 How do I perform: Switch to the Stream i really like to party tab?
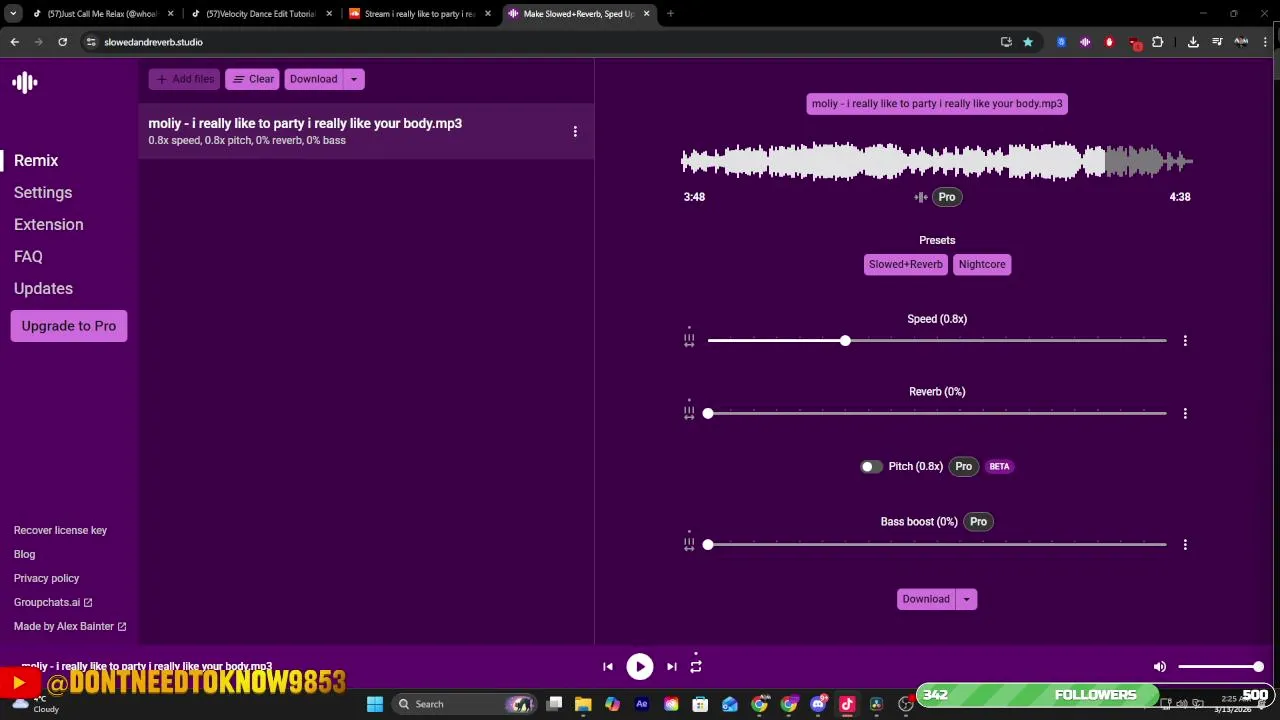point(419,14)
